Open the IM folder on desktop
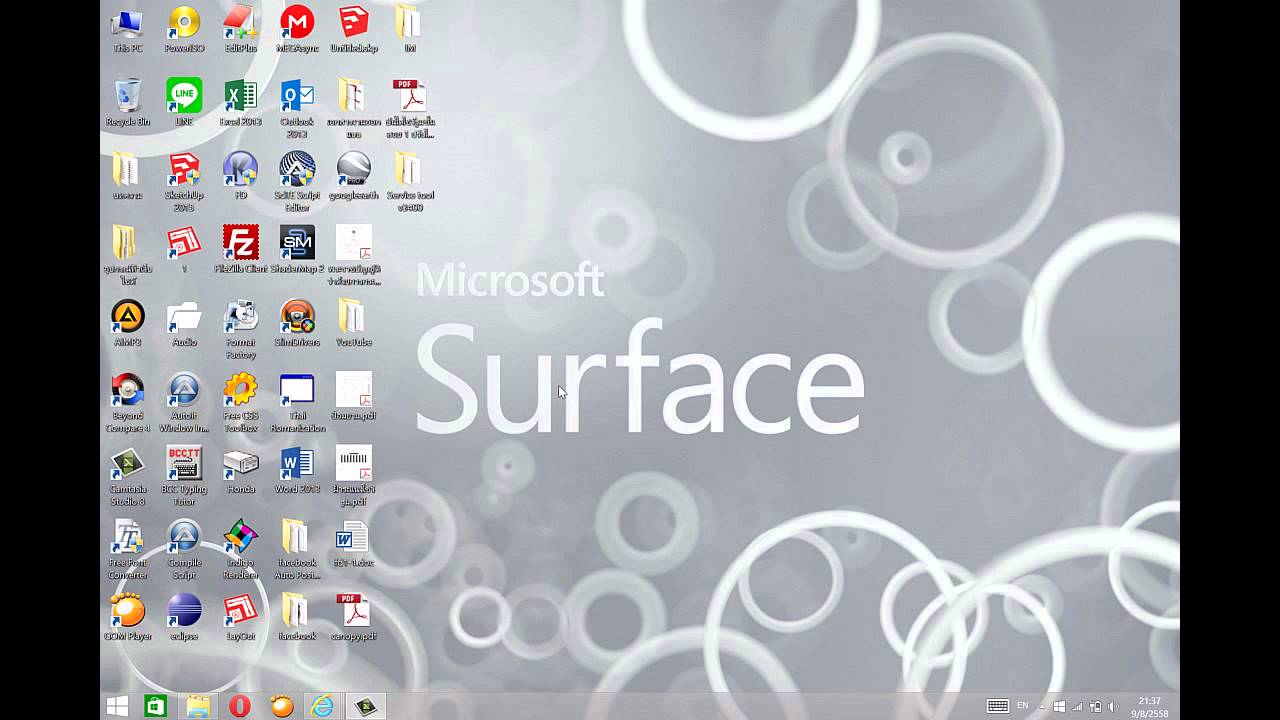 410,29
